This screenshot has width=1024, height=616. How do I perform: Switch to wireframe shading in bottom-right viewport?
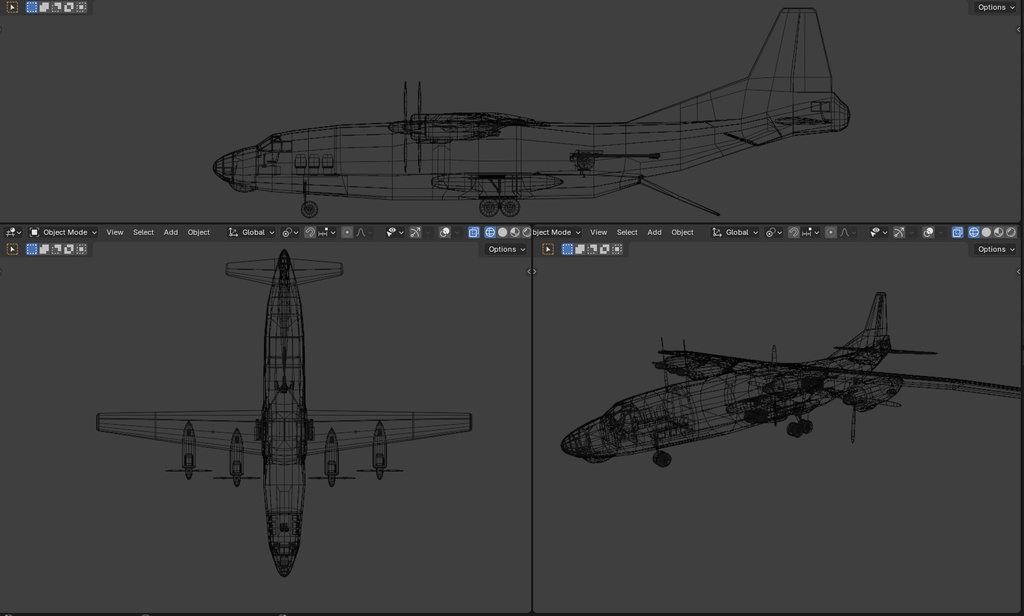974,232
